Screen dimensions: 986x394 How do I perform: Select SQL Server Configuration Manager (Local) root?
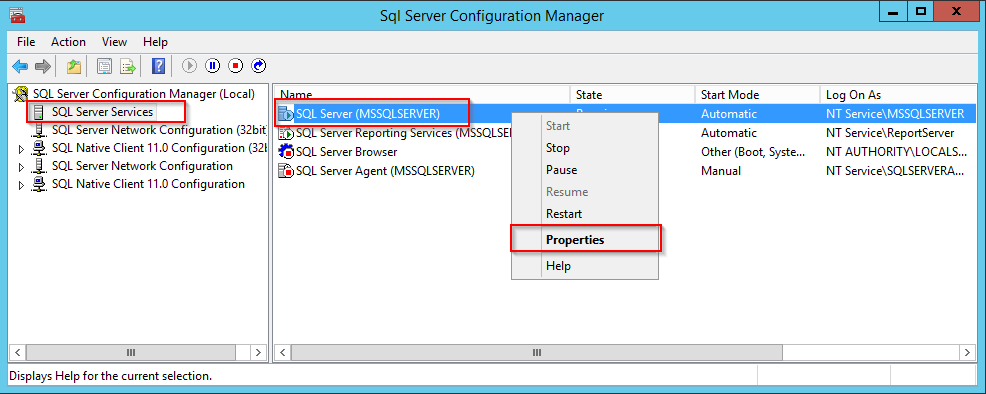point(144,94)
